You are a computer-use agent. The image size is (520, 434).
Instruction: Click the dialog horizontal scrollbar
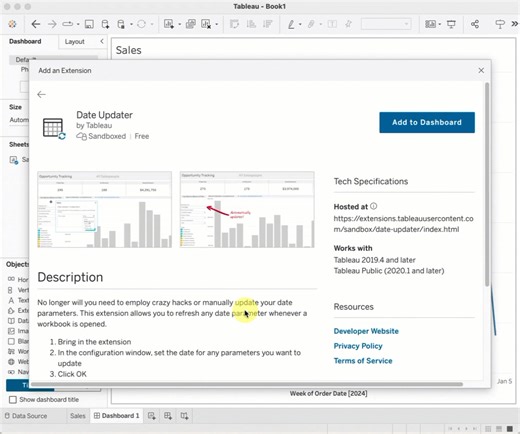(x=247, y=384)
